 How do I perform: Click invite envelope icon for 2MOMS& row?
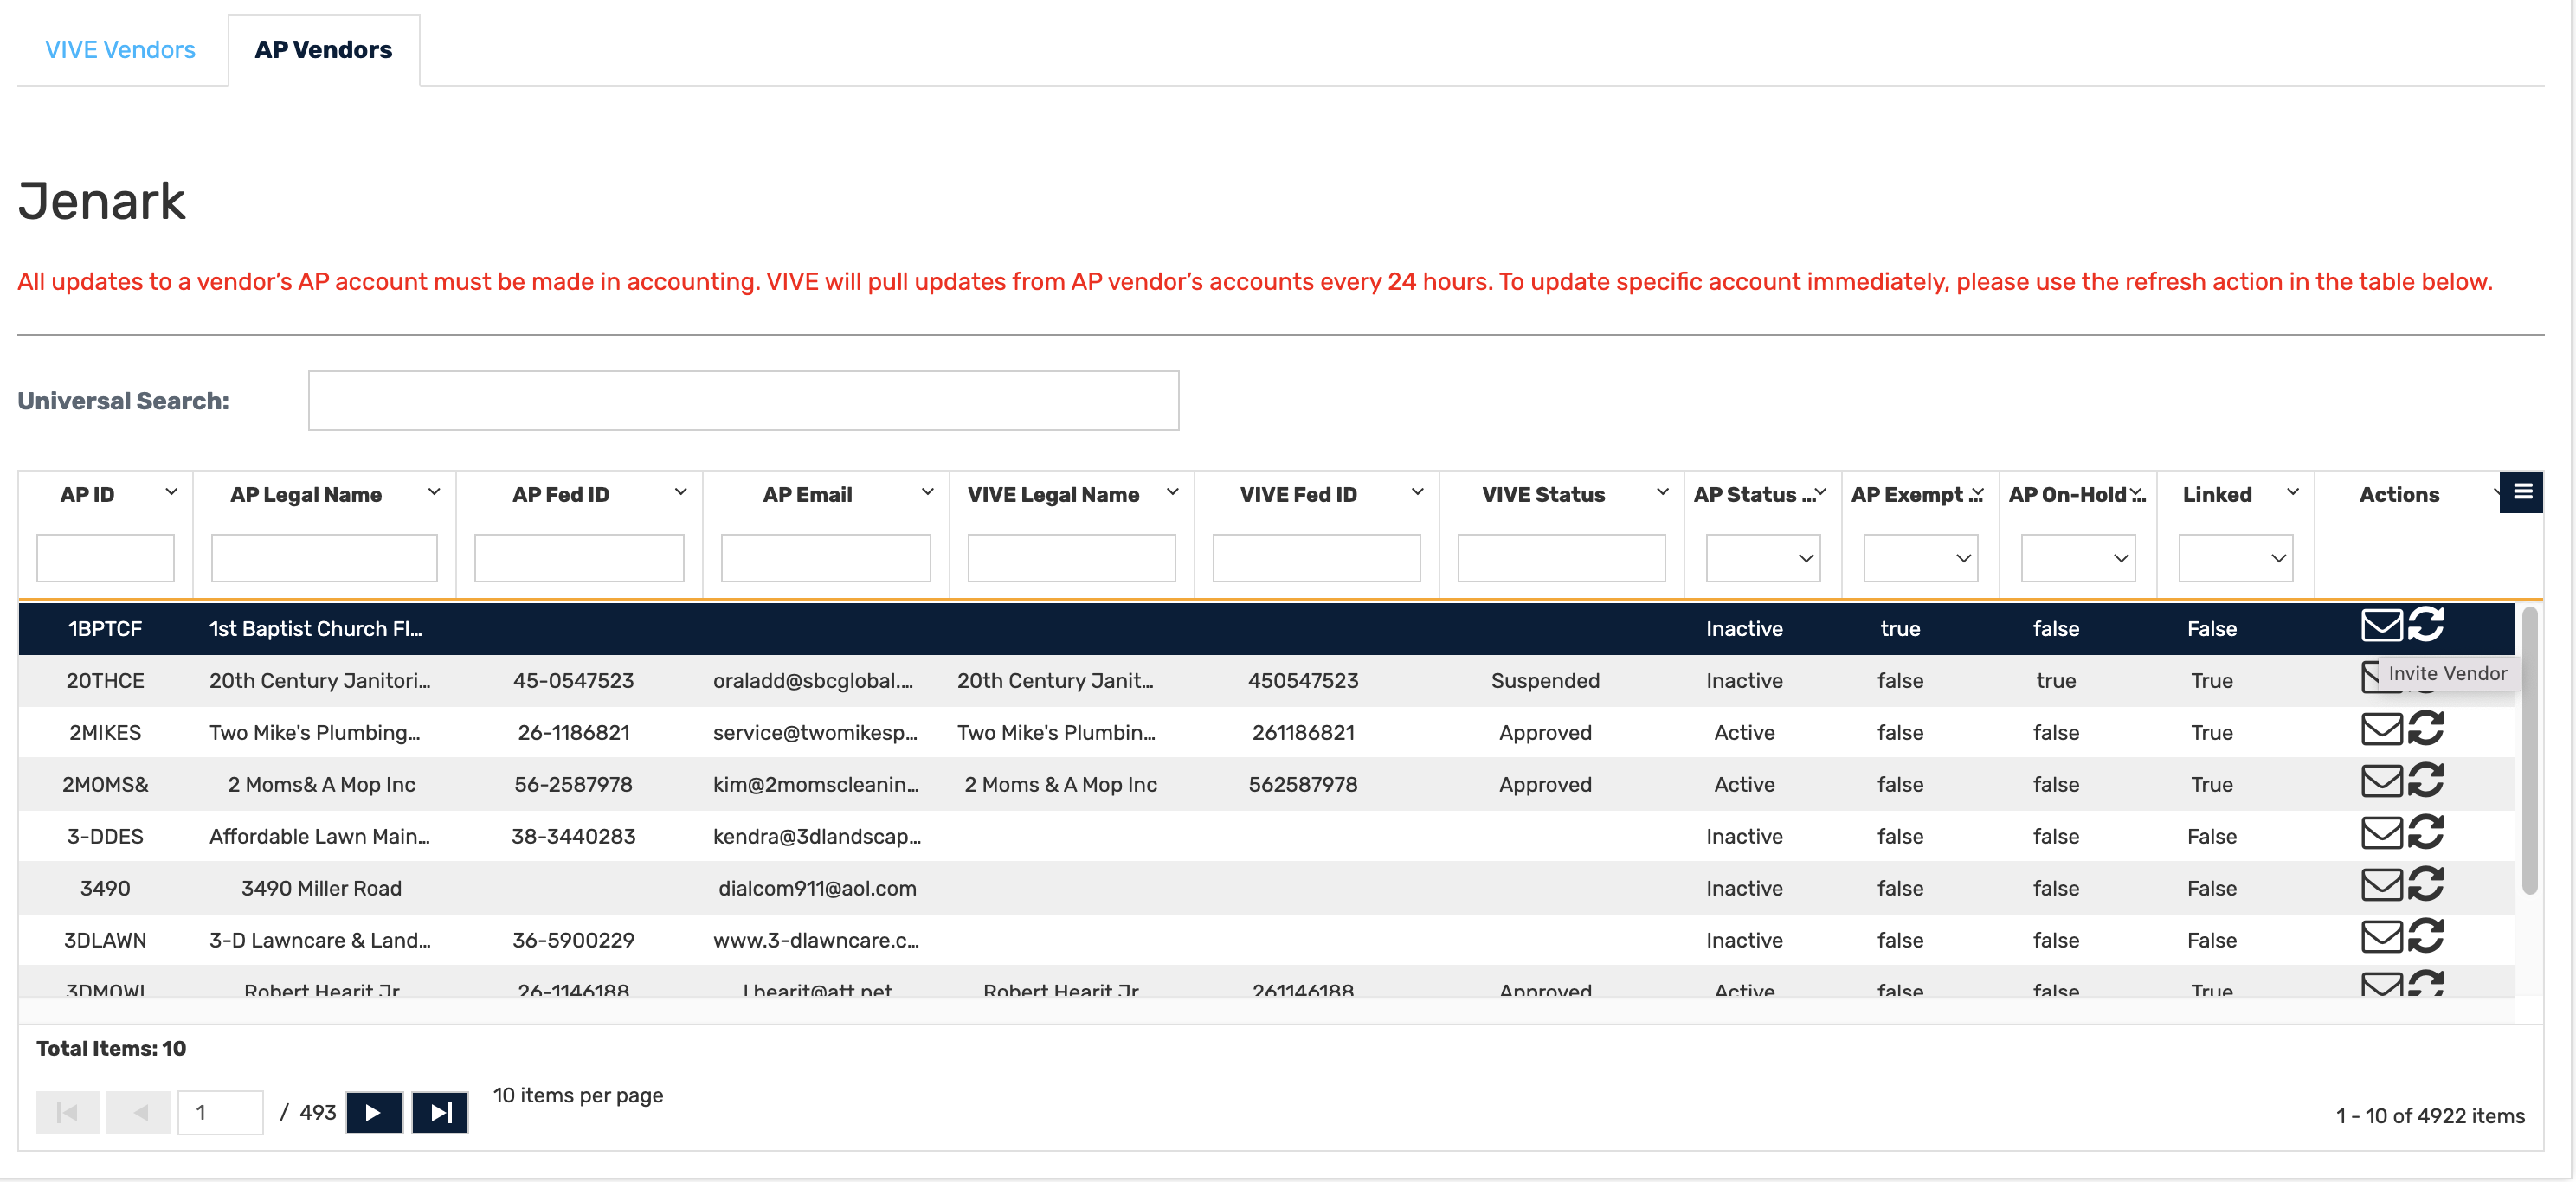(2380, 781)
